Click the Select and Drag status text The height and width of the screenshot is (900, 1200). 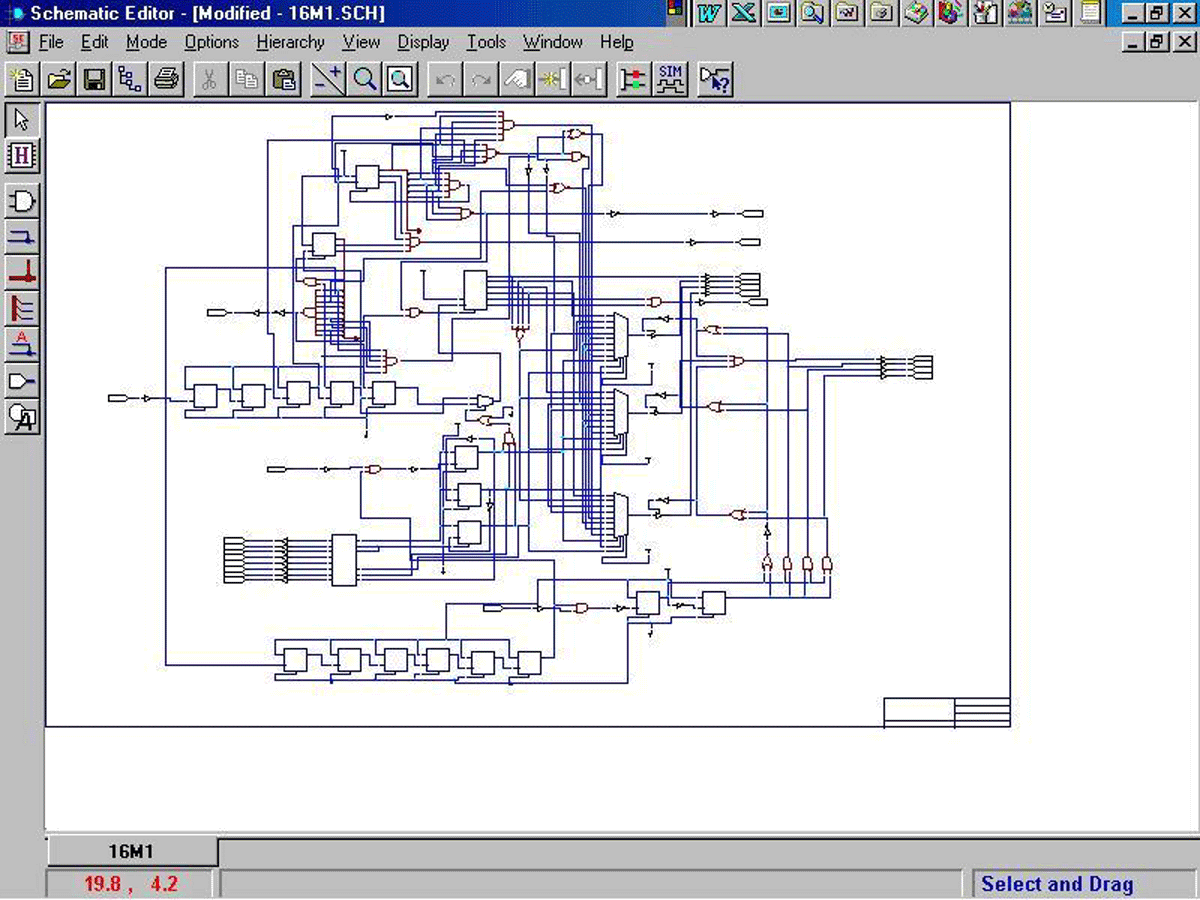pos(1058,884)
